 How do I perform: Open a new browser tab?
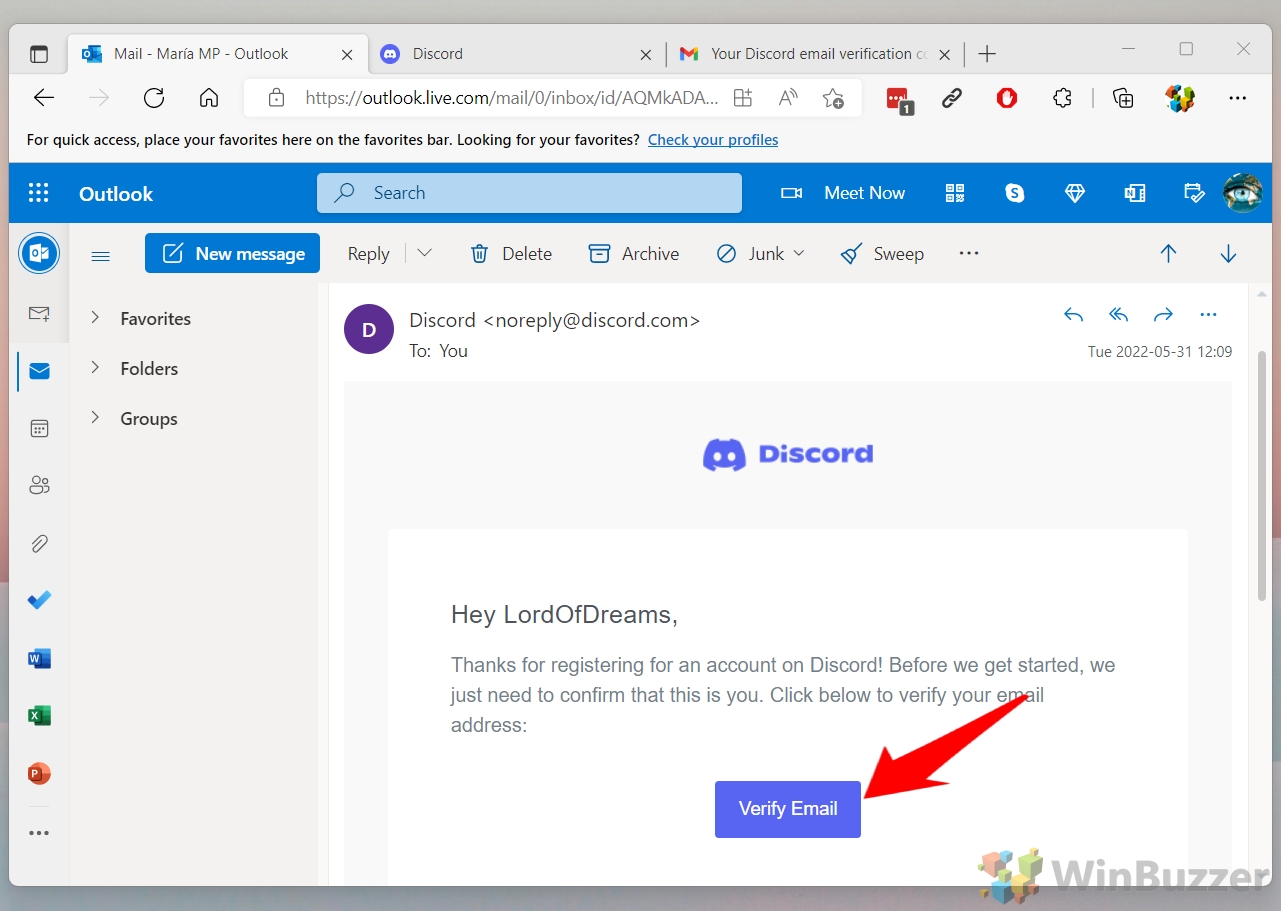click(987, 54)
